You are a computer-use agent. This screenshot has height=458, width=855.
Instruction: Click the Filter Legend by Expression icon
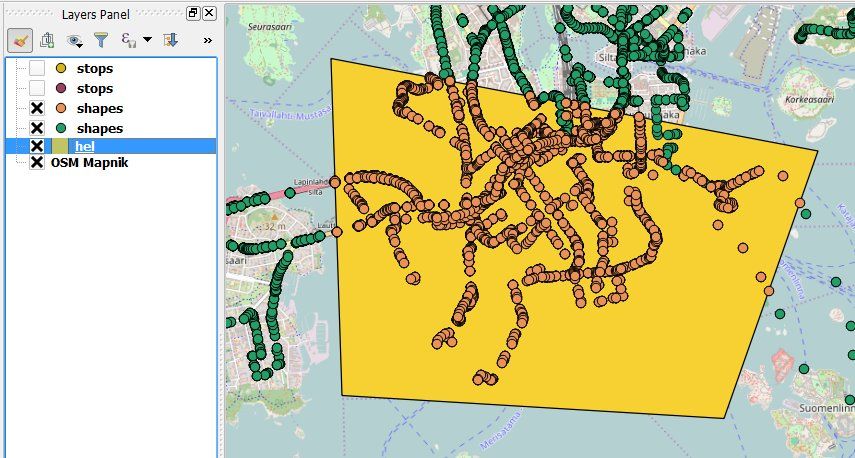(x=128, y=40)
